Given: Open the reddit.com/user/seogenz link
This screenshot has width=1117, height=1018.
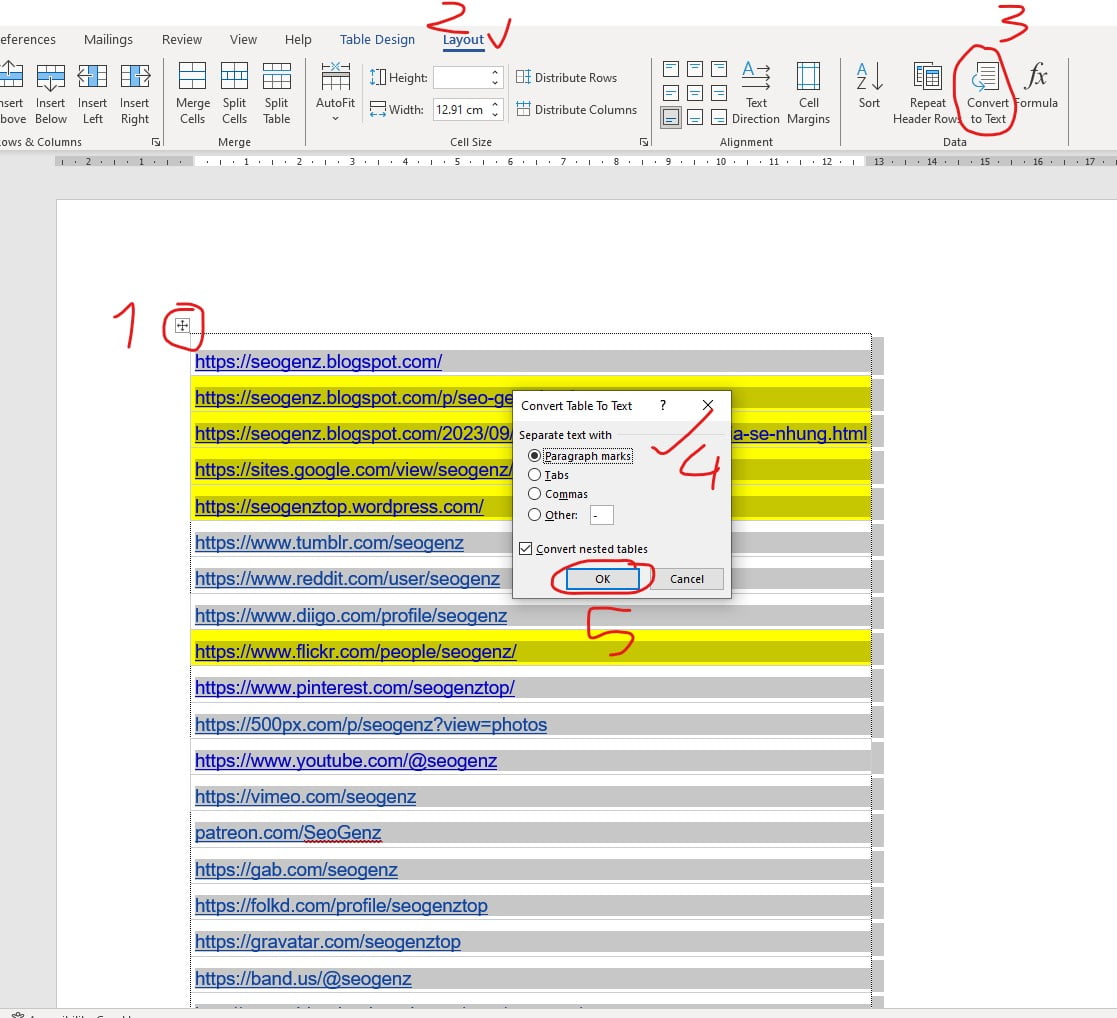Looking at the screenshot, I should pos(348,578).
